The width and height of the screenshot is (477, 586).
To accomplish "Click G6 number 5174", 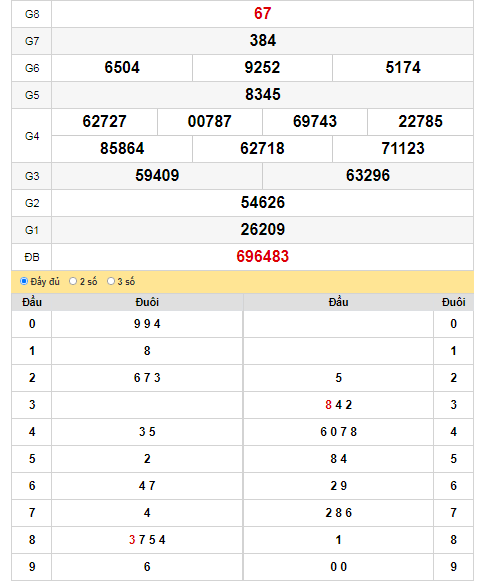I will tap(403, 68).
